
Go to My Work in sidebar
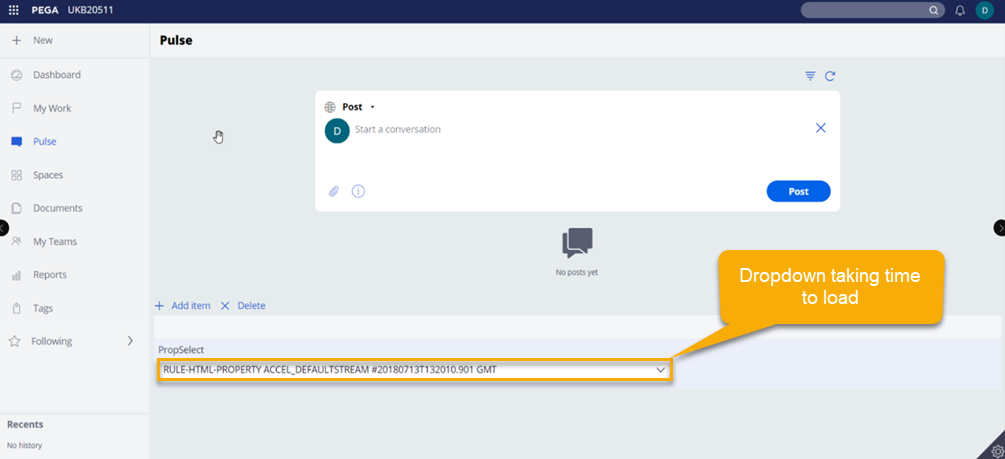[52, 108]
